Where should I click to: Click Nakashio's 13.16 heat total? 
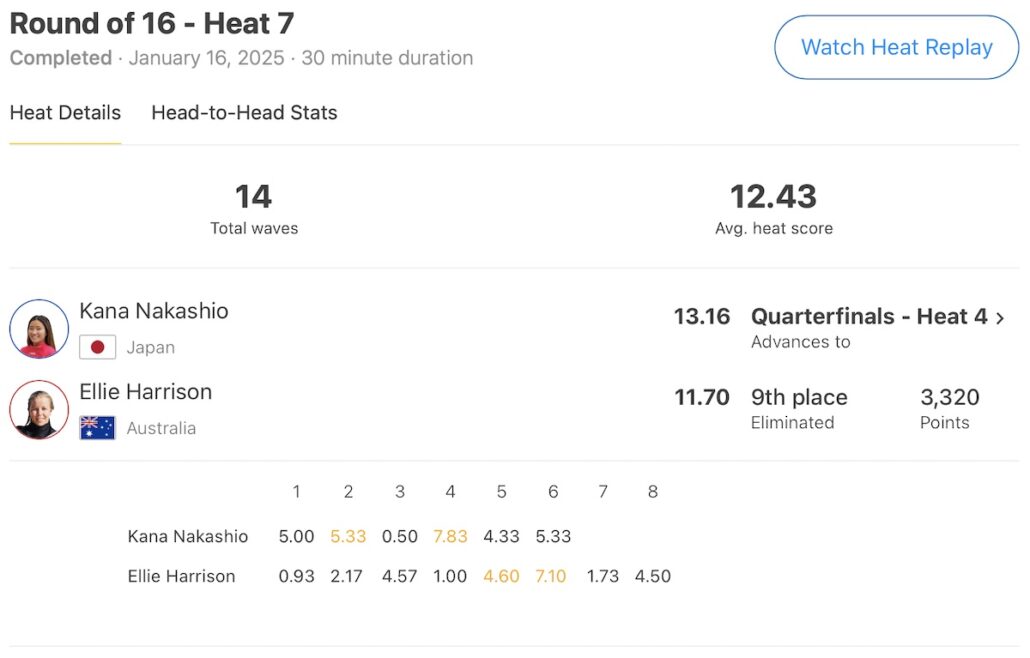702,317
